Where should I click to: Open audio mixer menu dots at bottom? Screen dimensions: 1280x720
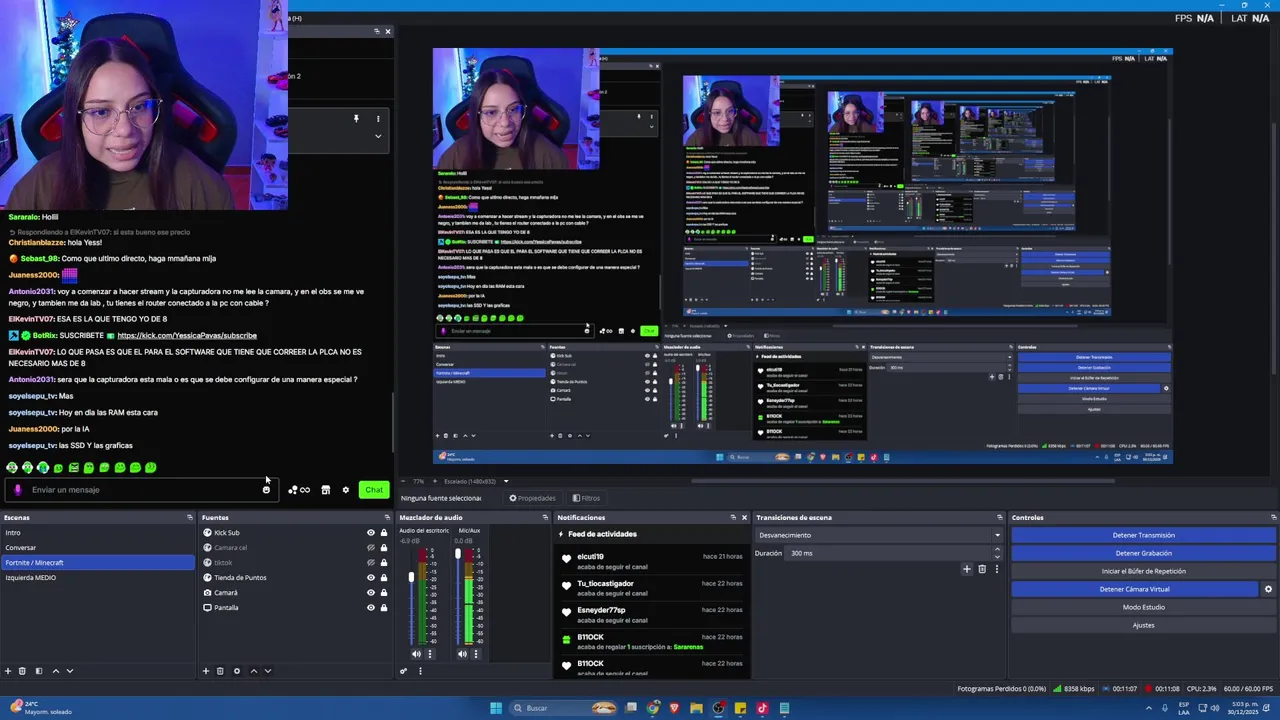click(x=420, y=671)
